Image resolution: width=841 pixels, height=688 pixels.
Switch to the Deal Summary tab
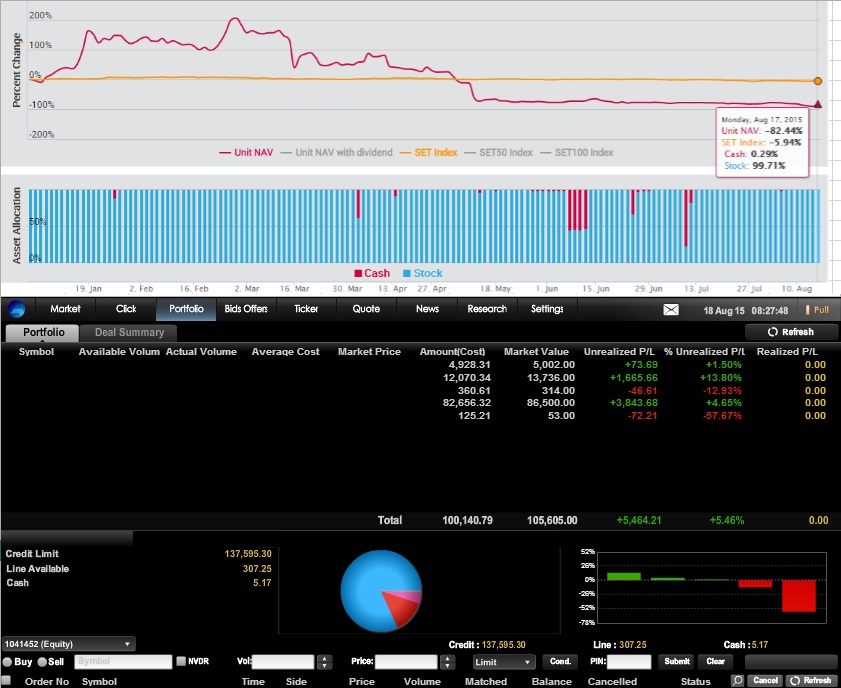tap(128, 332)
